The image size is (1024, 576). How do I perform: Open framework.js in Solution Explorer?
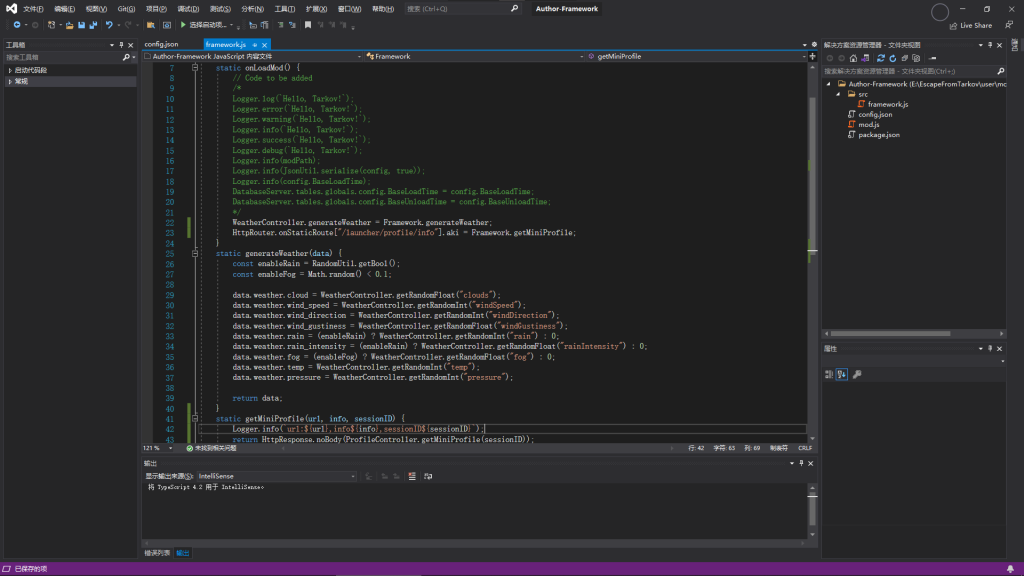[888, 104]
